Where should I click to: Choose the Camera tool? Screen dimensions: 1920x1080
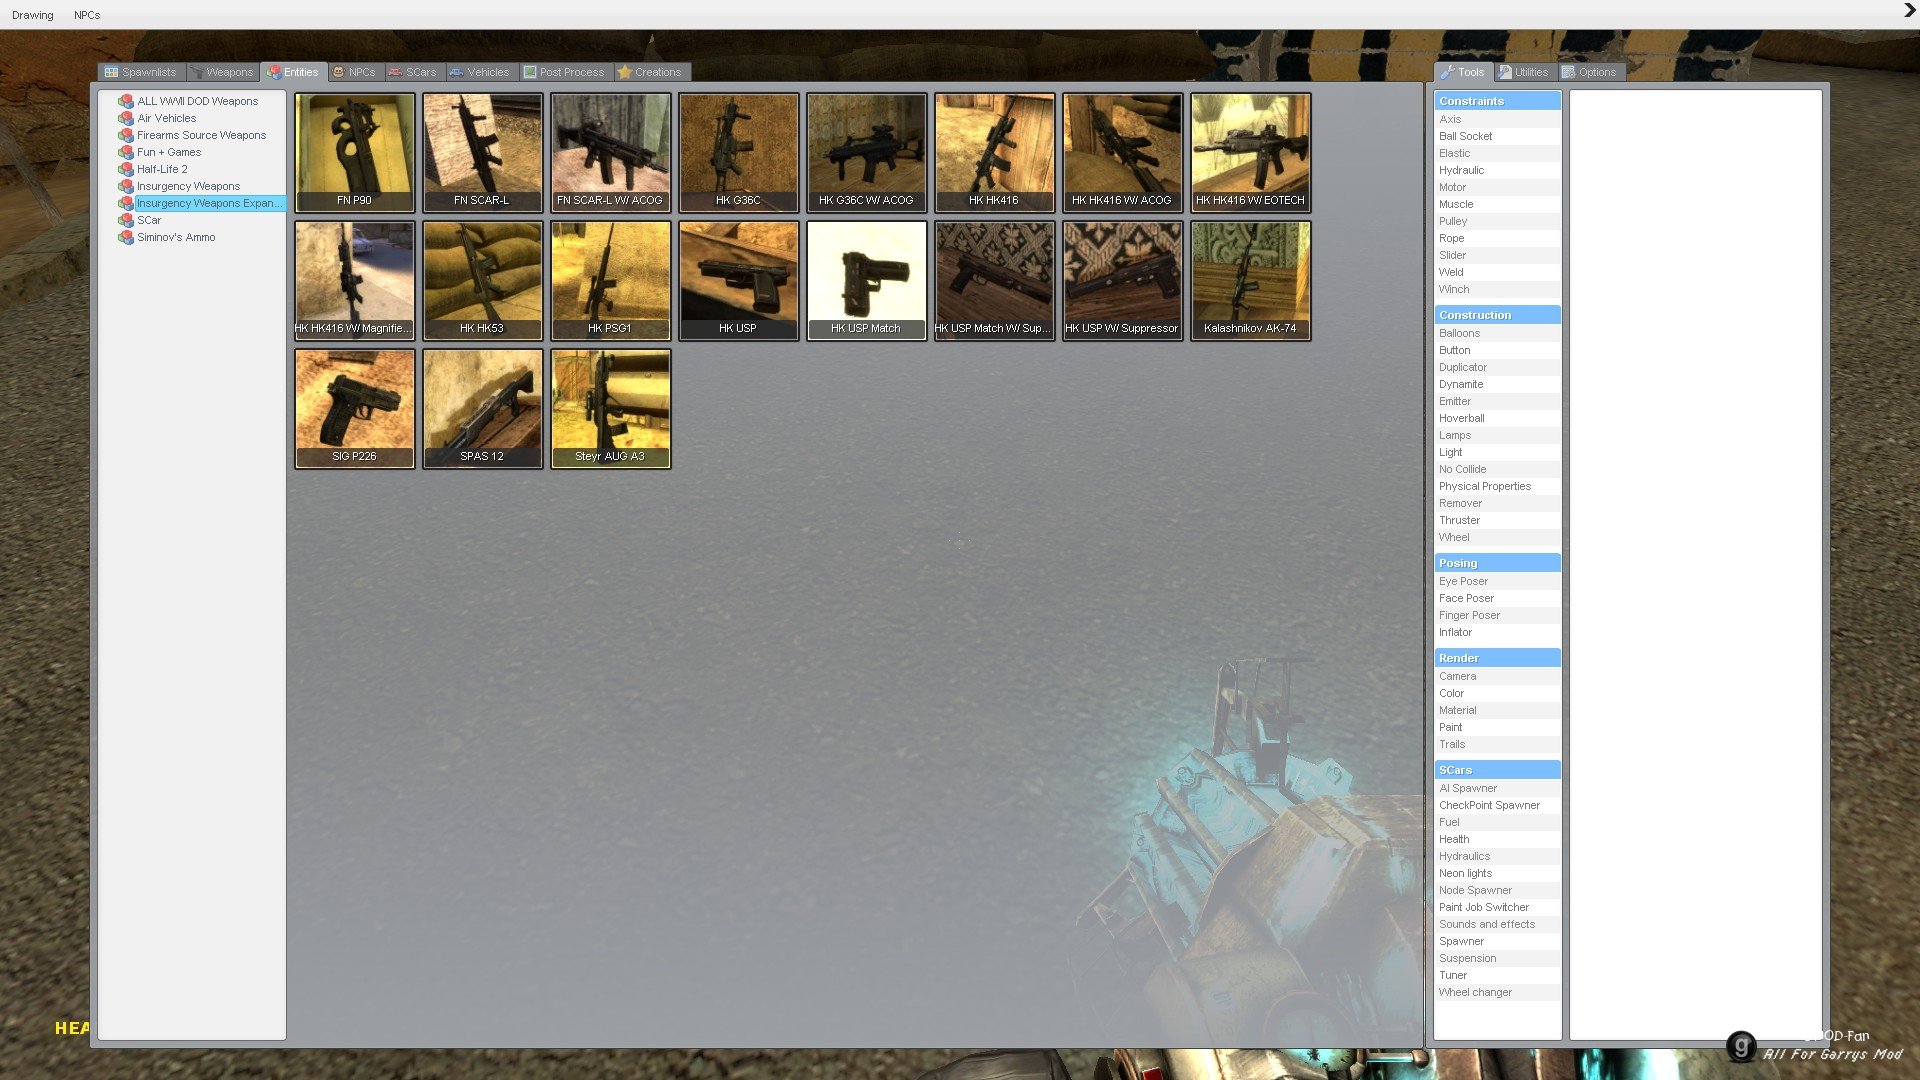pyautogui.click(x=1497, y=676)
